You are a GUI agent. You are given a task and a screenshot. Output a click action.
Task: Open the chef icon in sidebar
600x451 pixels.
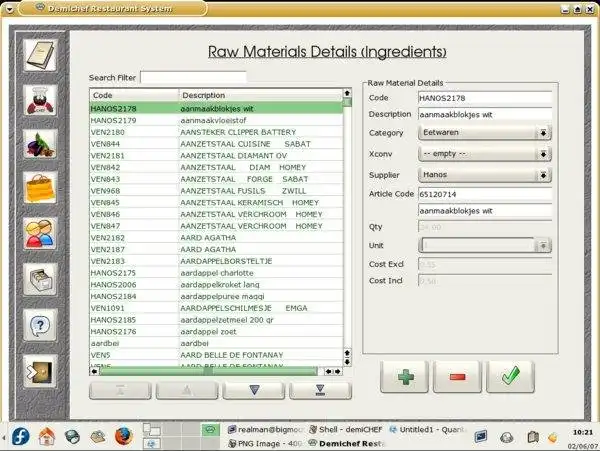[40, 101]
